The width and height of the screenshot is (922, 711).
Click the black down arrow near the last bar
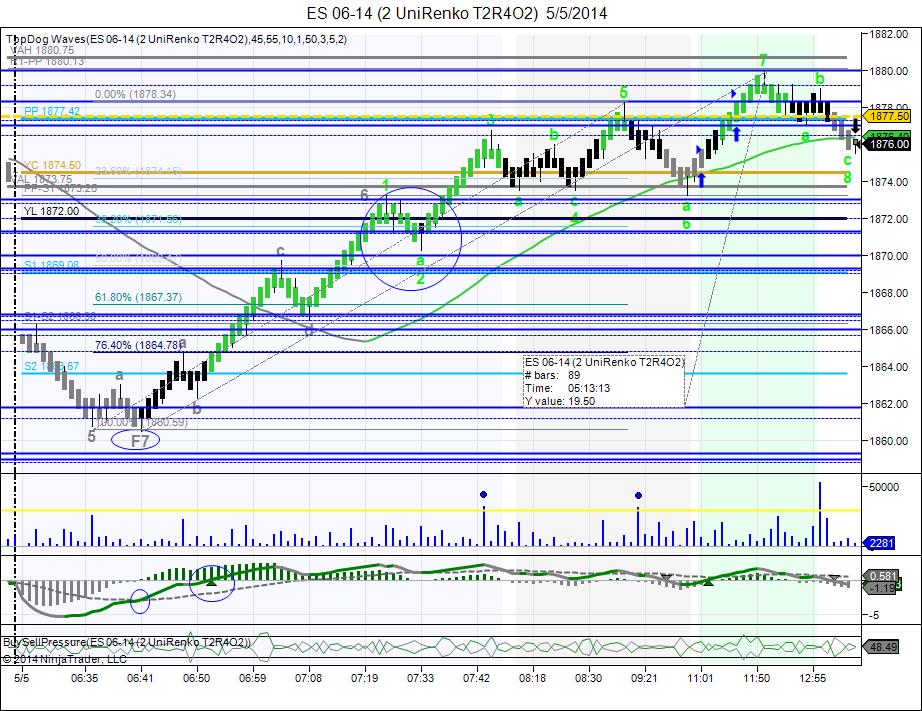(856, 125)
